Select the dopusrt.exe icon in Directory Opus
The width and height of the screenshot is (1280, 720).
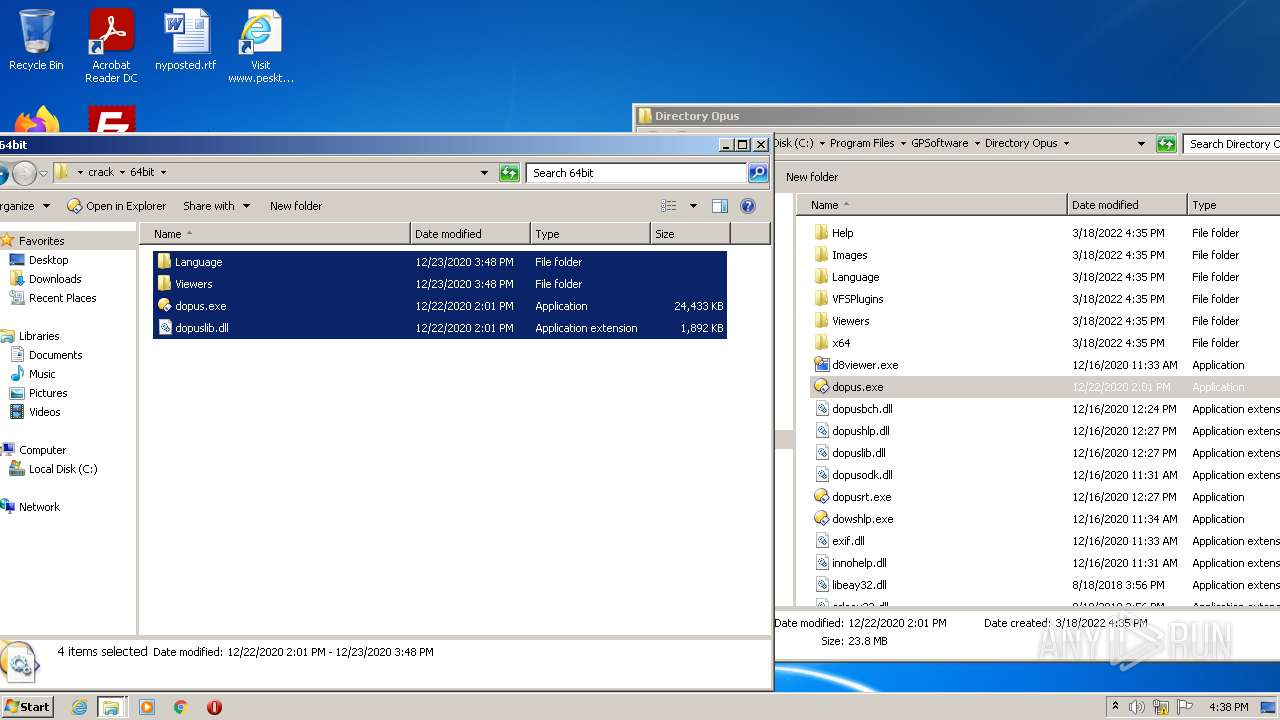coord(822,497)
